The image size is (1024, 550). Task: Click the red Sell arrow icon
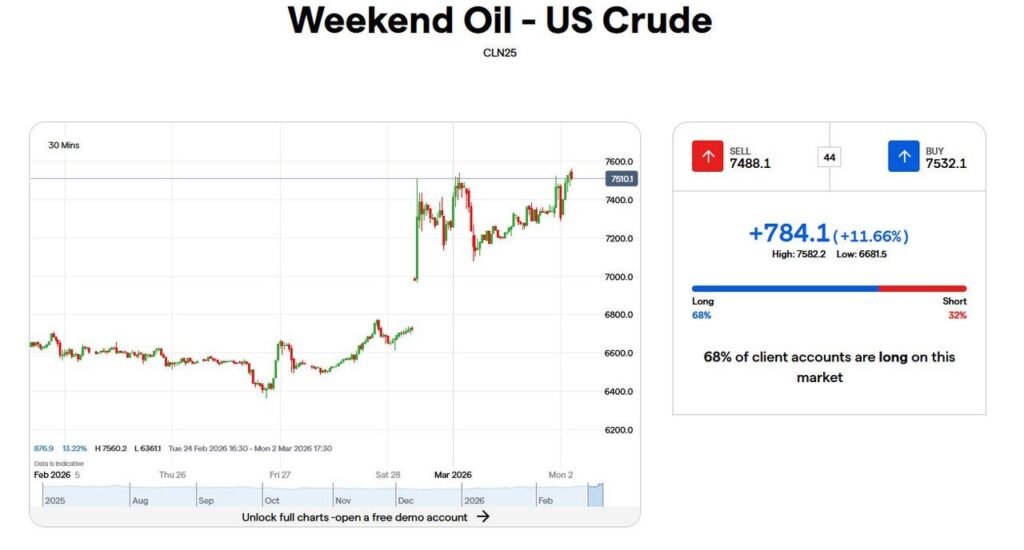pyautogui.click(x=707, y=157)
